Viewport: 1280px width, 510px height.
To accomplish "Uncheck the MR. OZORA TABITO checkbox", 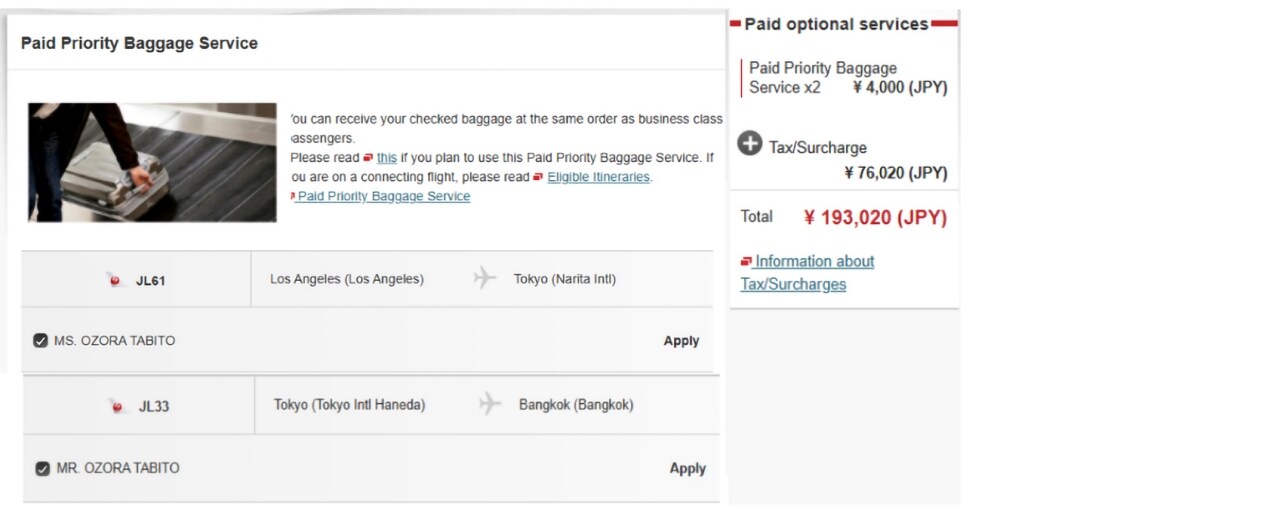I will coord(42,468).
